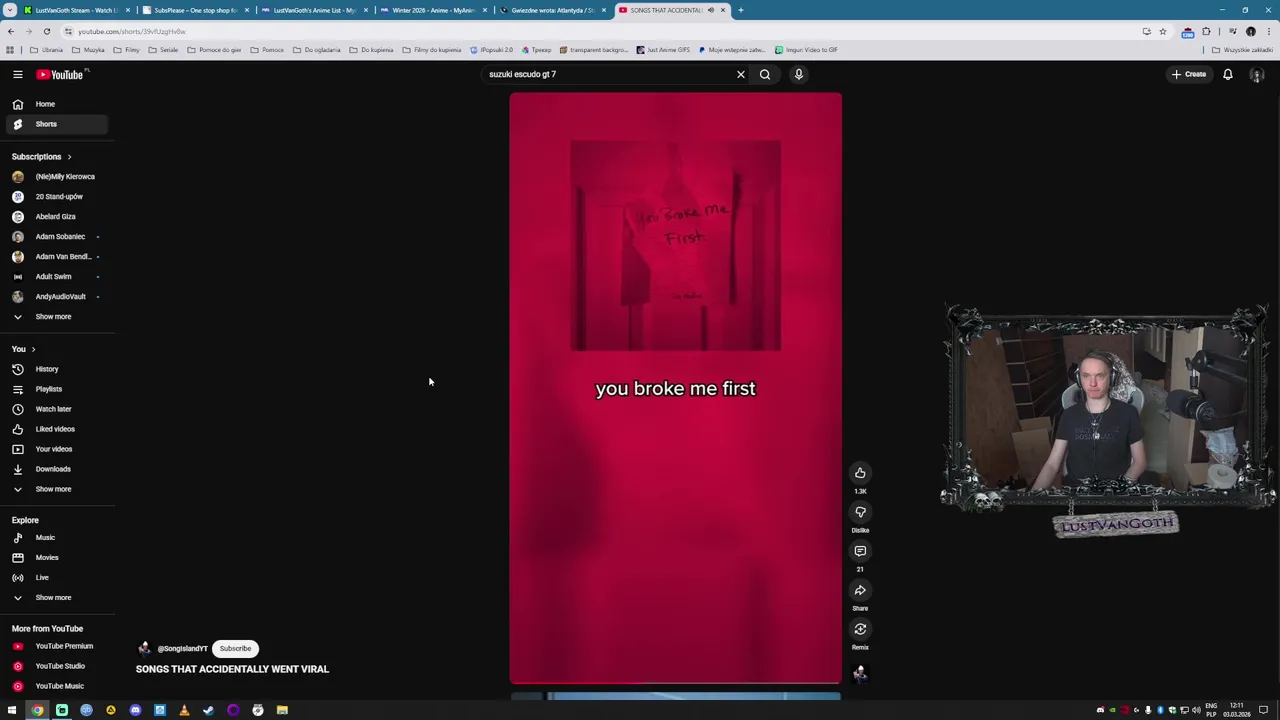This screenshot has width=1280, height=720.
Task: Dislike this Short
Action: (860, 512)
